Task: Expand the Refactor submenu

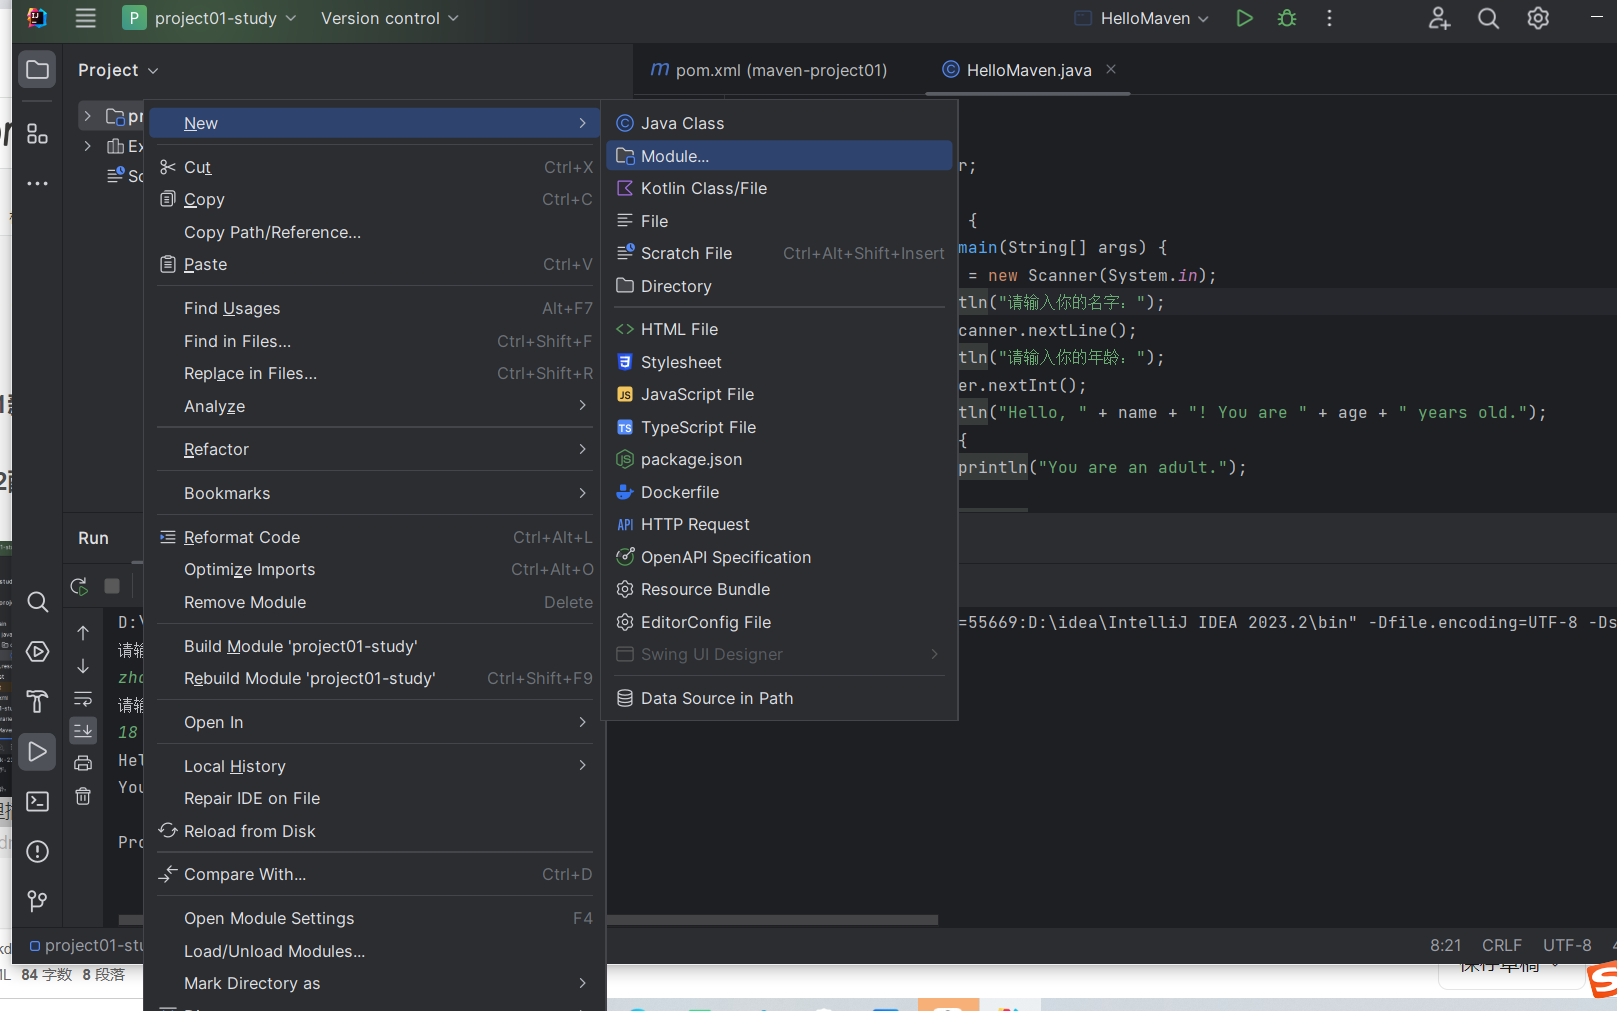Action: pyautogui.click(x=377, y=449)
